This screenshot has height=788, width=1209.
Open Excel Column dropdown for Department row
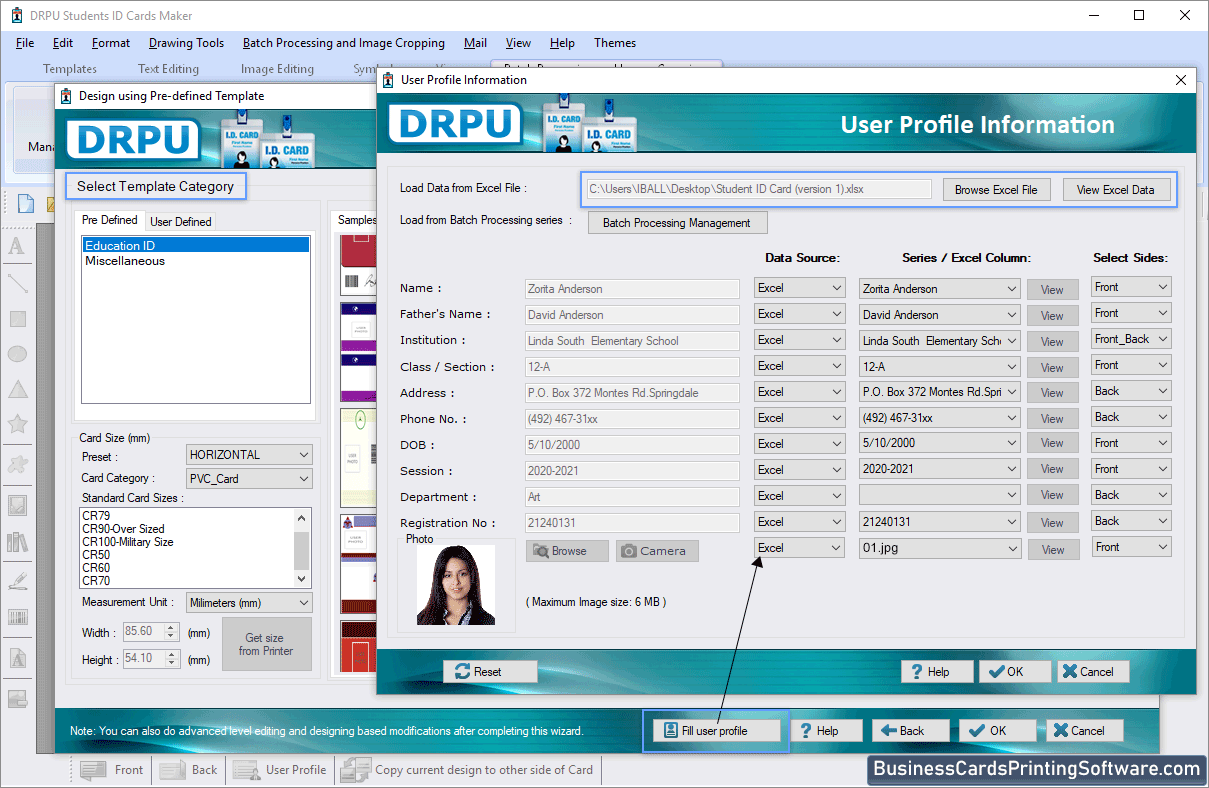[939, 496]
